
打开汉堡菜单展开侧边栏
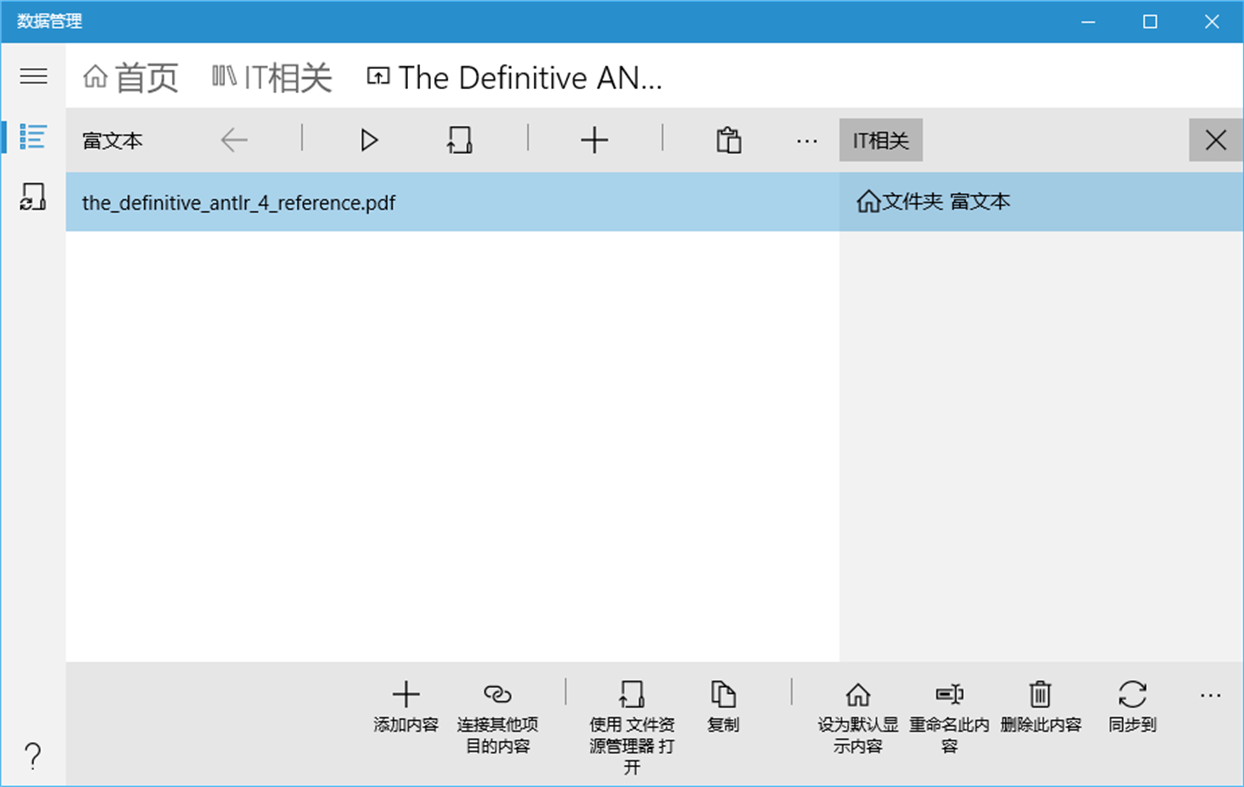click(x=33, y=76)
